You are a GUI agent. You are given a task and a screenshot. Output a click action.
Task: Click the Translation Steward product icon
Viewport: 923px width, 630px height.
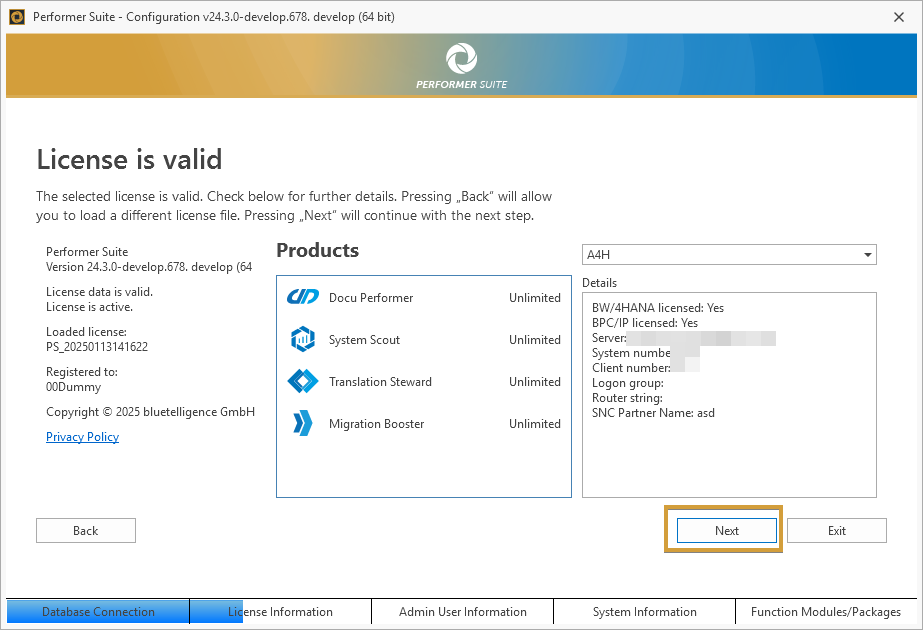(302, 381)
